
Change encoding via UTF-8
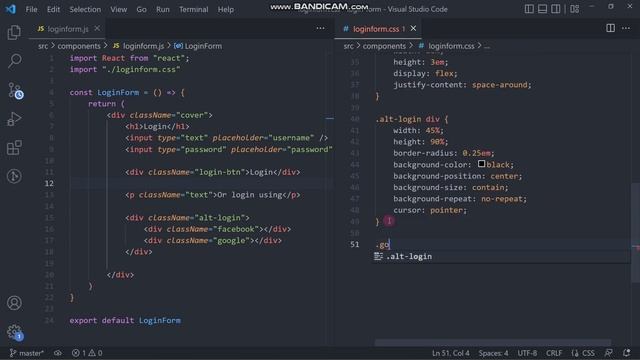pos(527,353)
